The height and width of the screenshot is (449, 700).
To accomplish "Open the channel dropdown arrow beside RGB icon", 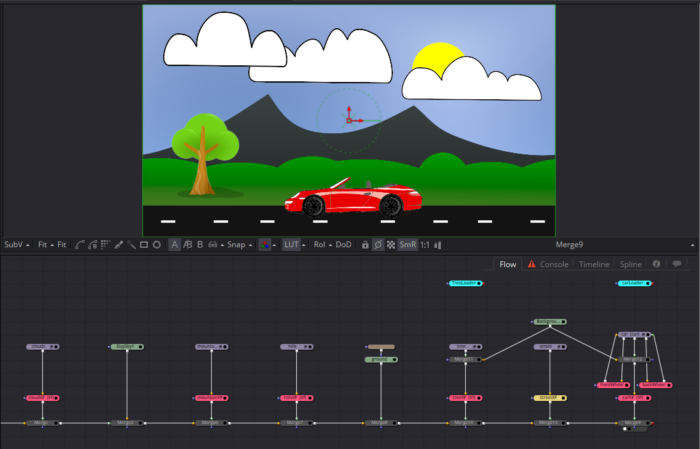I will point(274,245).
